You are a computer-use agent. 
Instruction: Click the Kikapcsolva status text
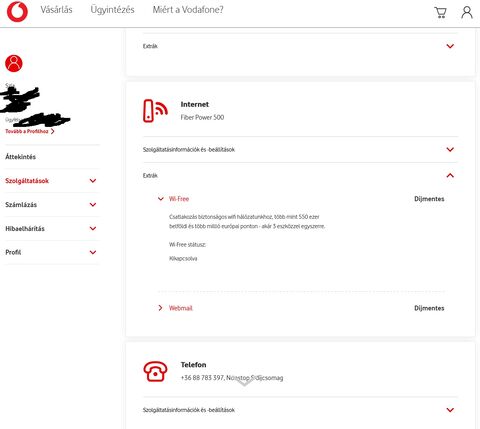[183, 258]
